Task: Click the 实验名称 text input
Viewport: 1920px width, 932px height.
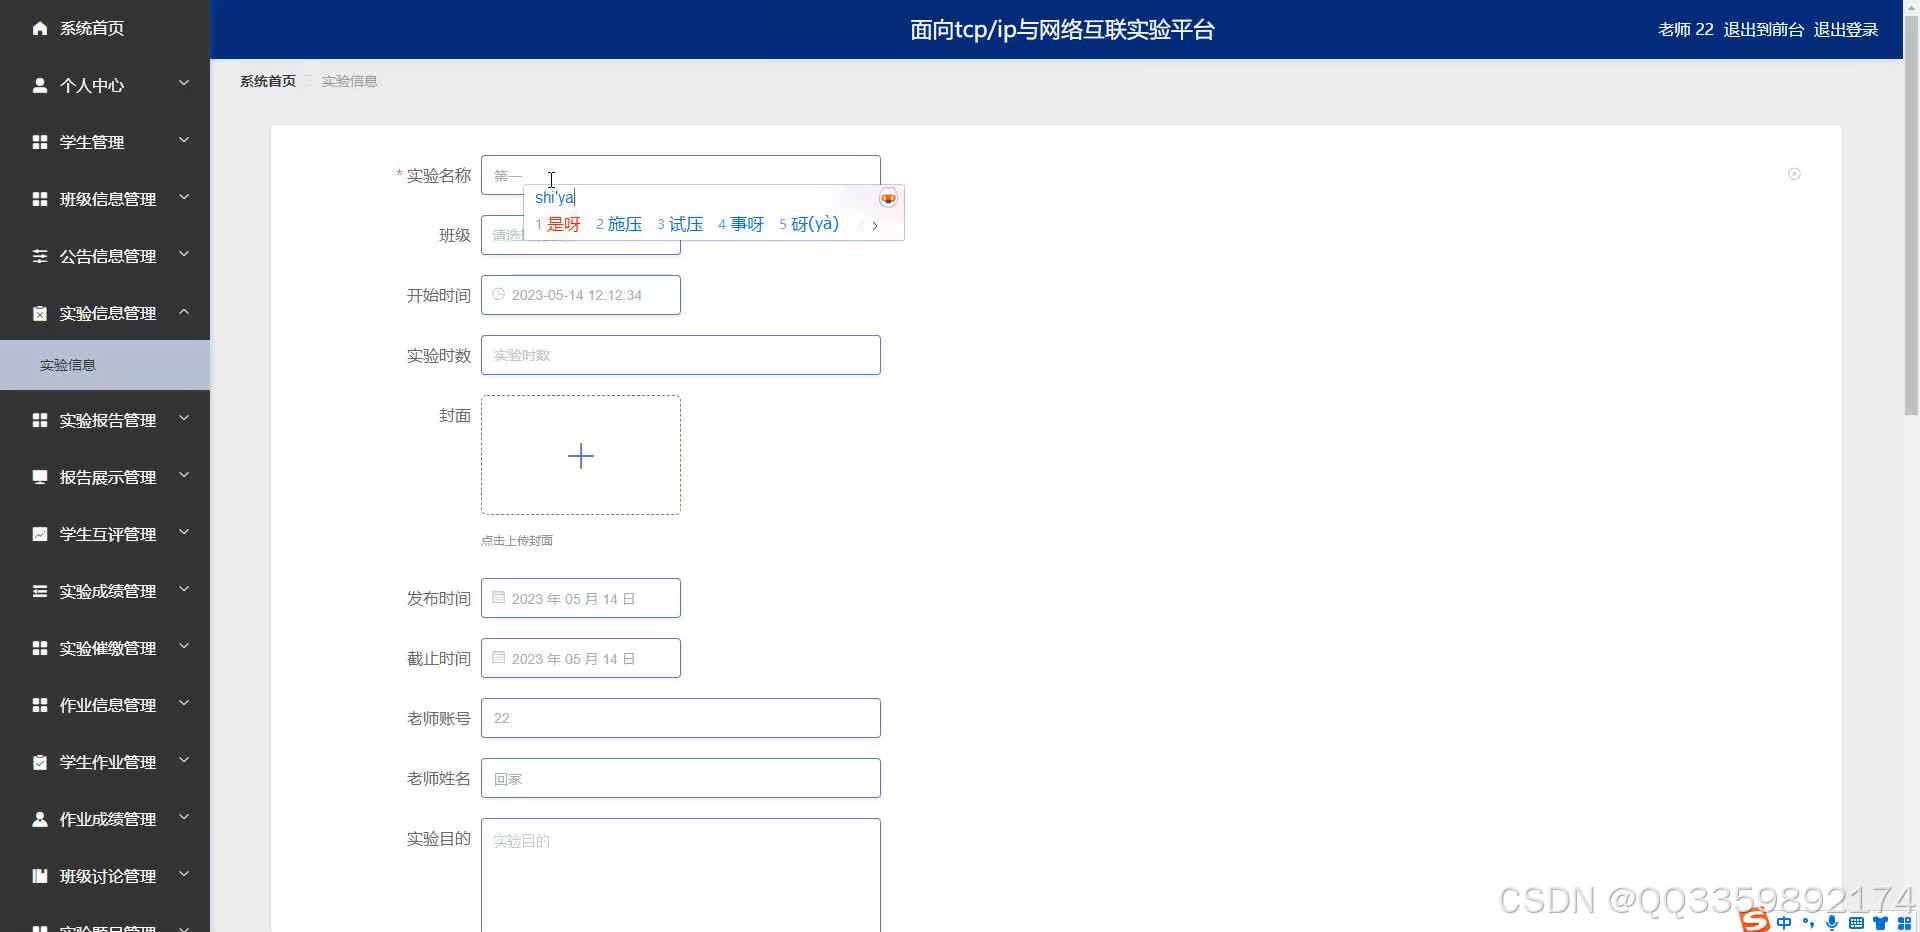Action: click(681, 175)
